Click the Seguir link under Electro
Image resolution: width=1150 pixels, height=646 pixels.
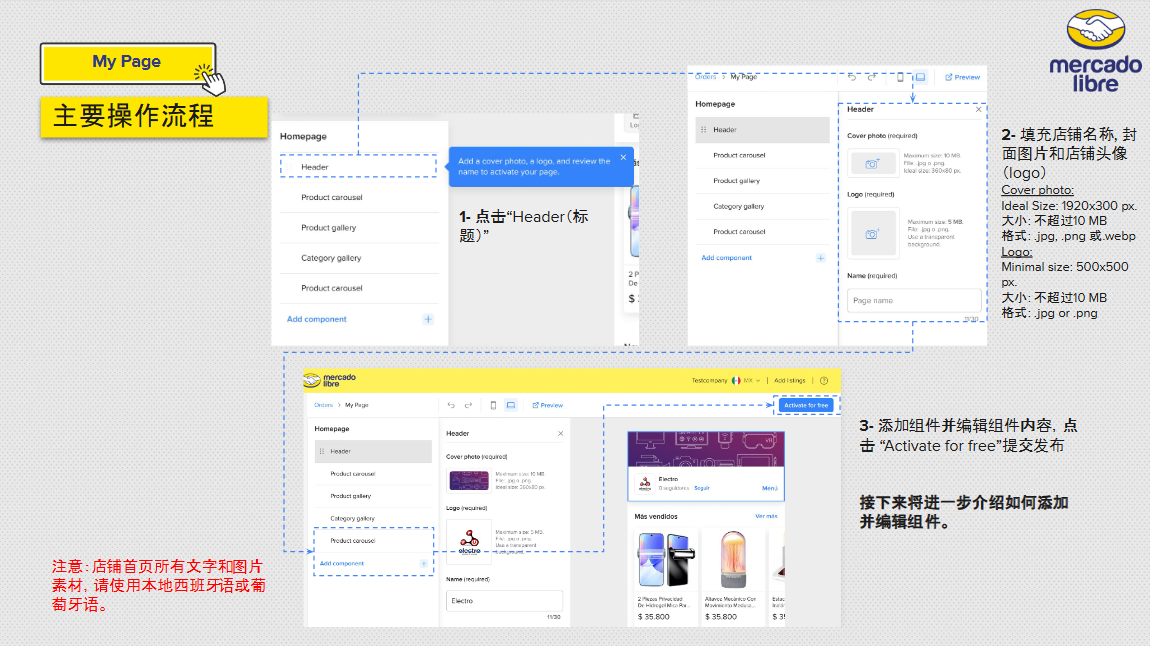pos(702,488)
